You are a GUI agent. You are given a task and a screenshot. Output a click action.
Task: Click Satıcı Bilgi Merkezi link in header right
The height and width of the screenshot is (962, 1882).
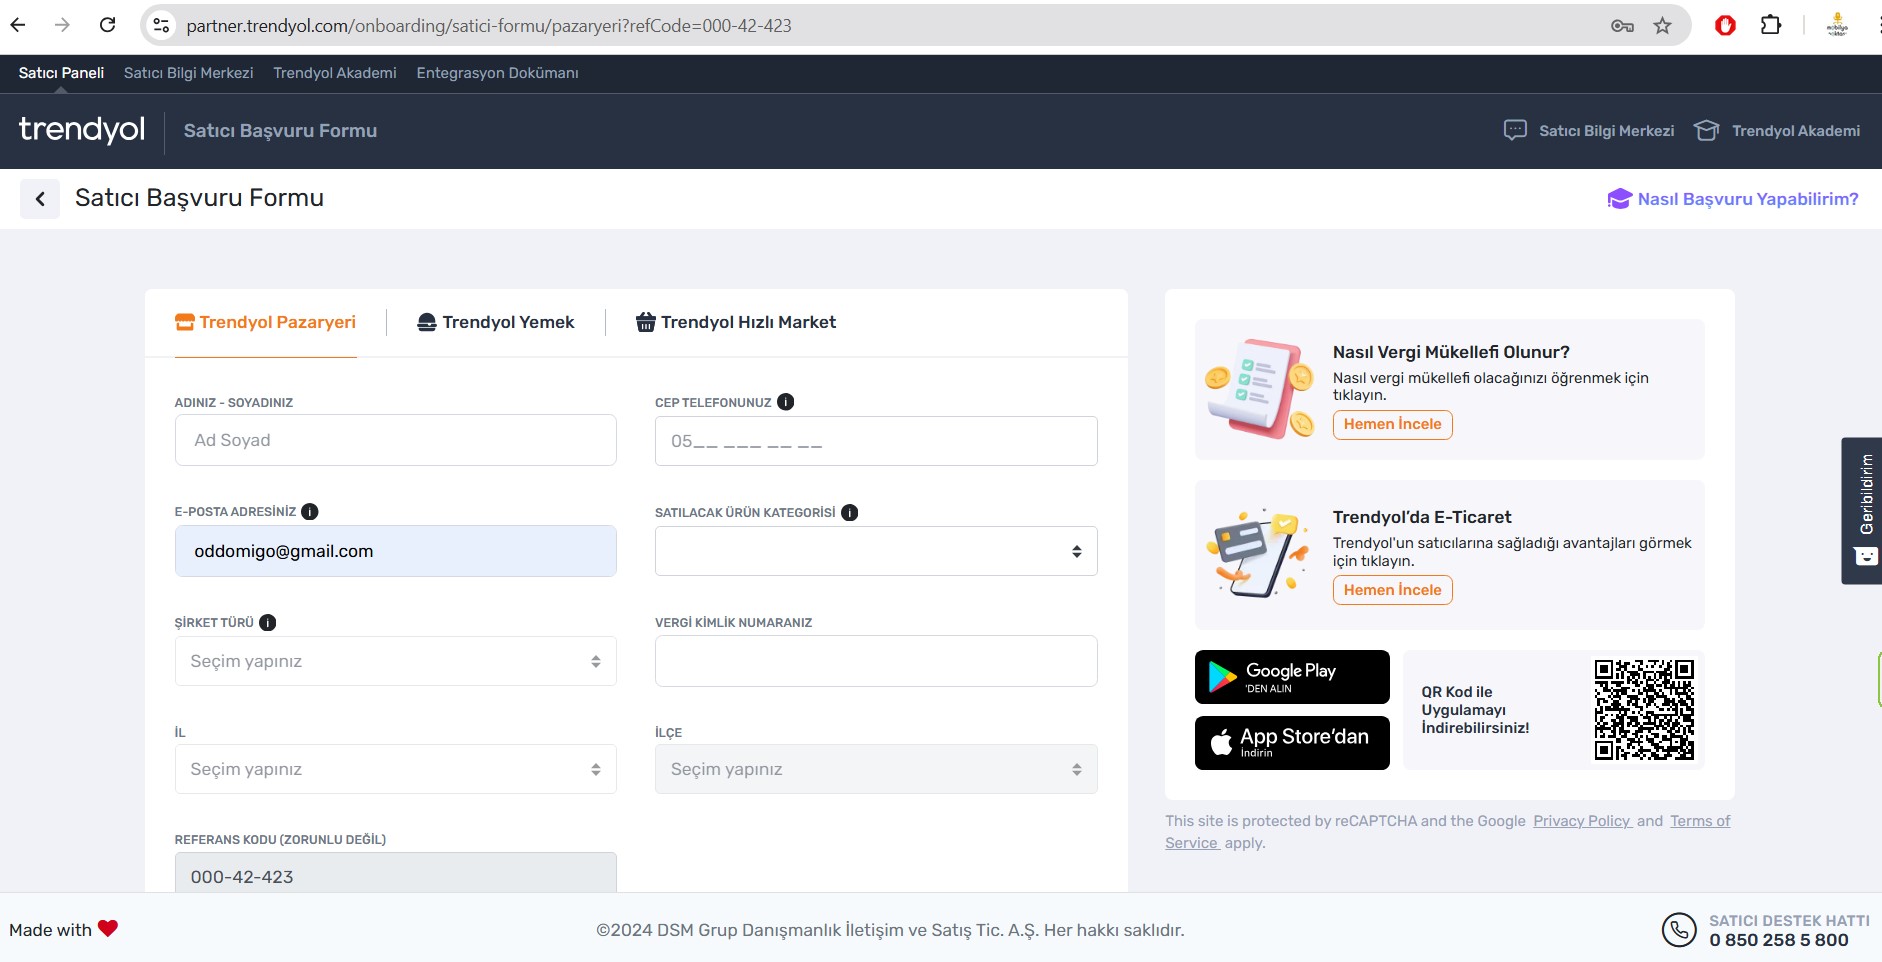click(1589, 131)
